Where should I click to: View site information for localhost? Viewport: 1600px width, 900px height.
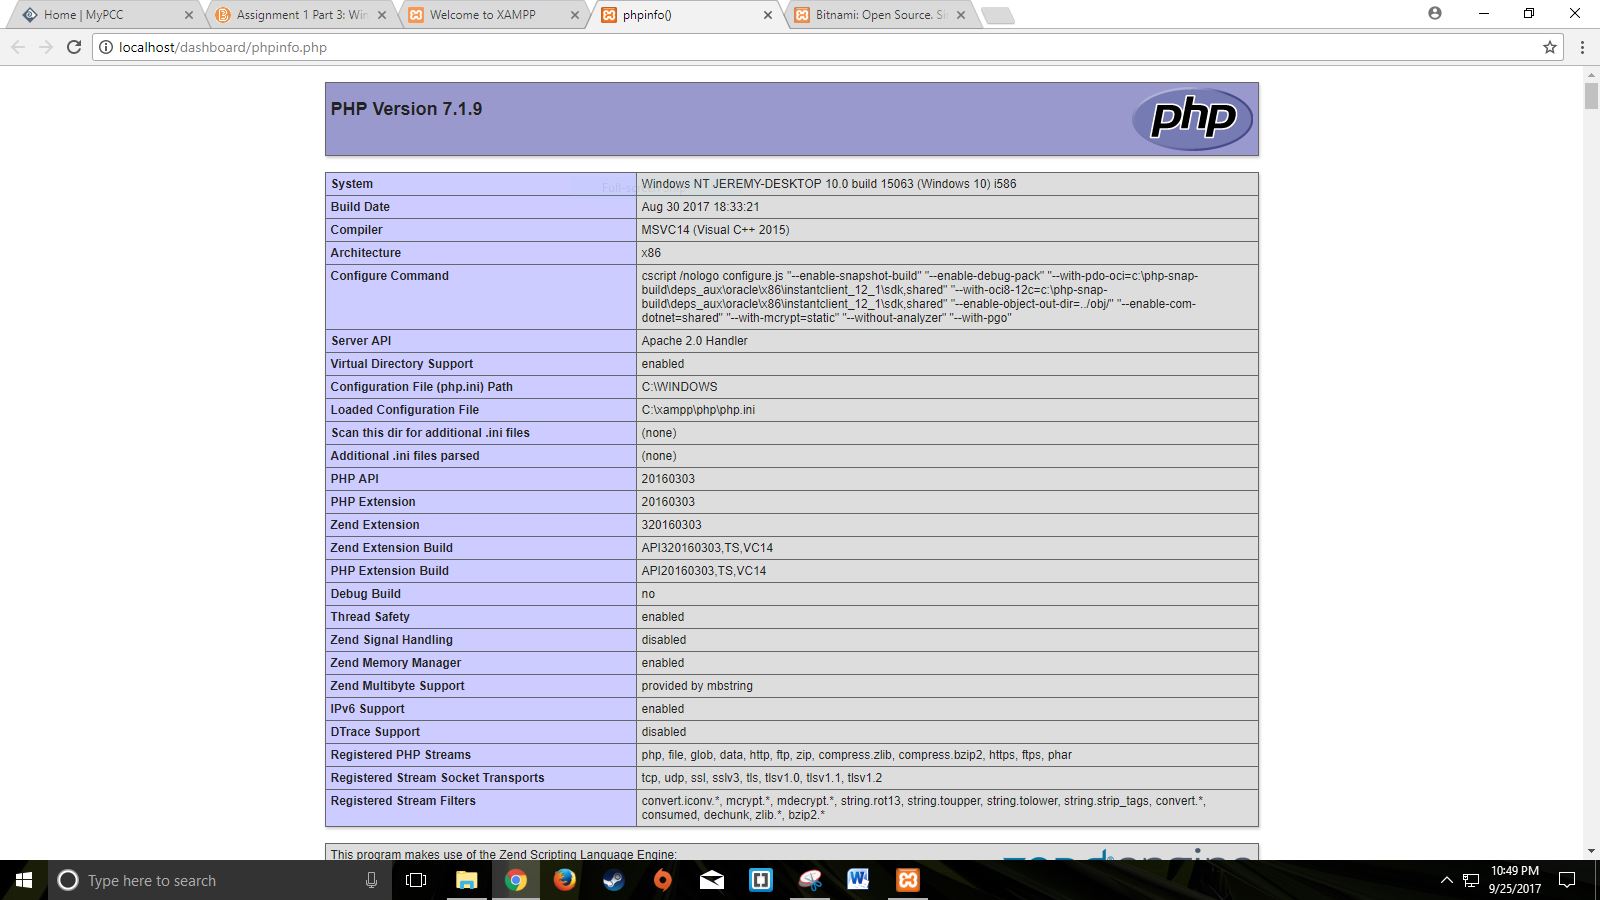[x=105, y=47]
